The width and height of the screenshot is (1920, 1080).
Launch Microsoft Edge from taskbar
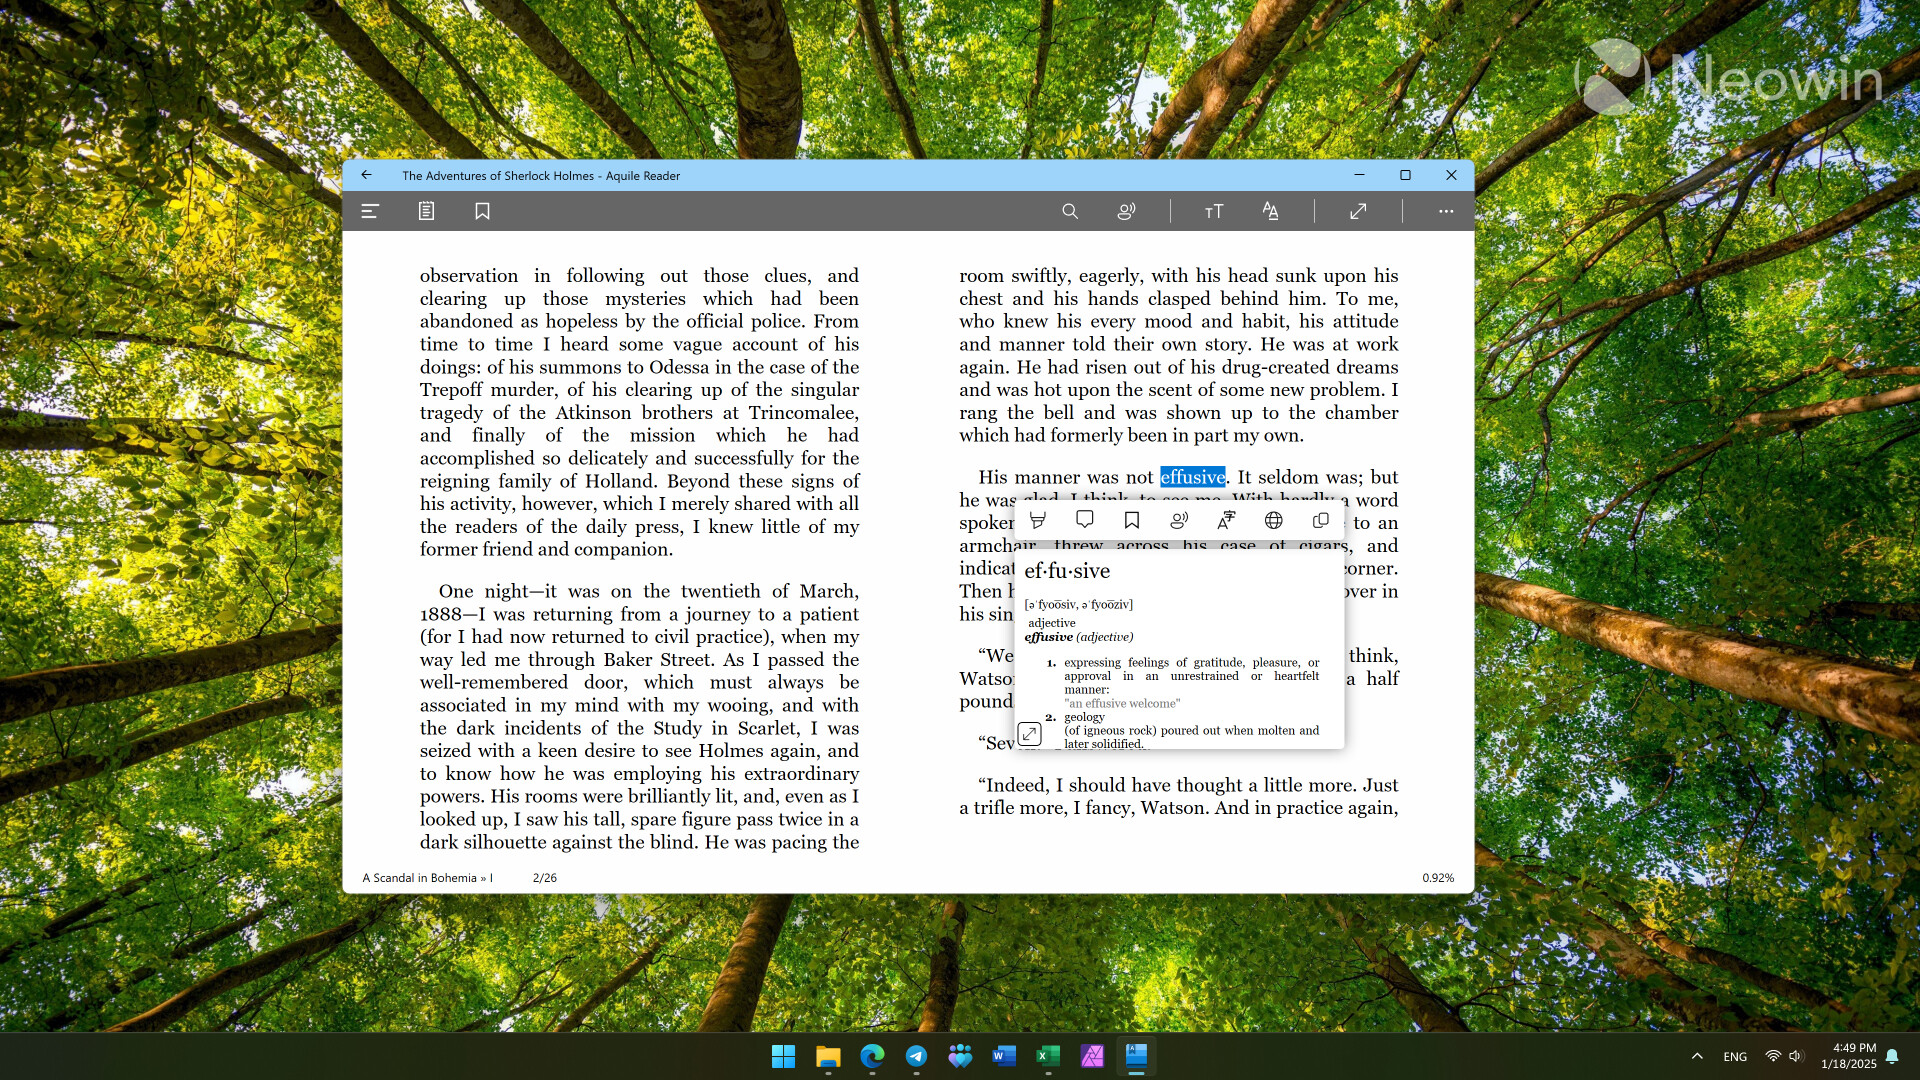(872, 1056)
